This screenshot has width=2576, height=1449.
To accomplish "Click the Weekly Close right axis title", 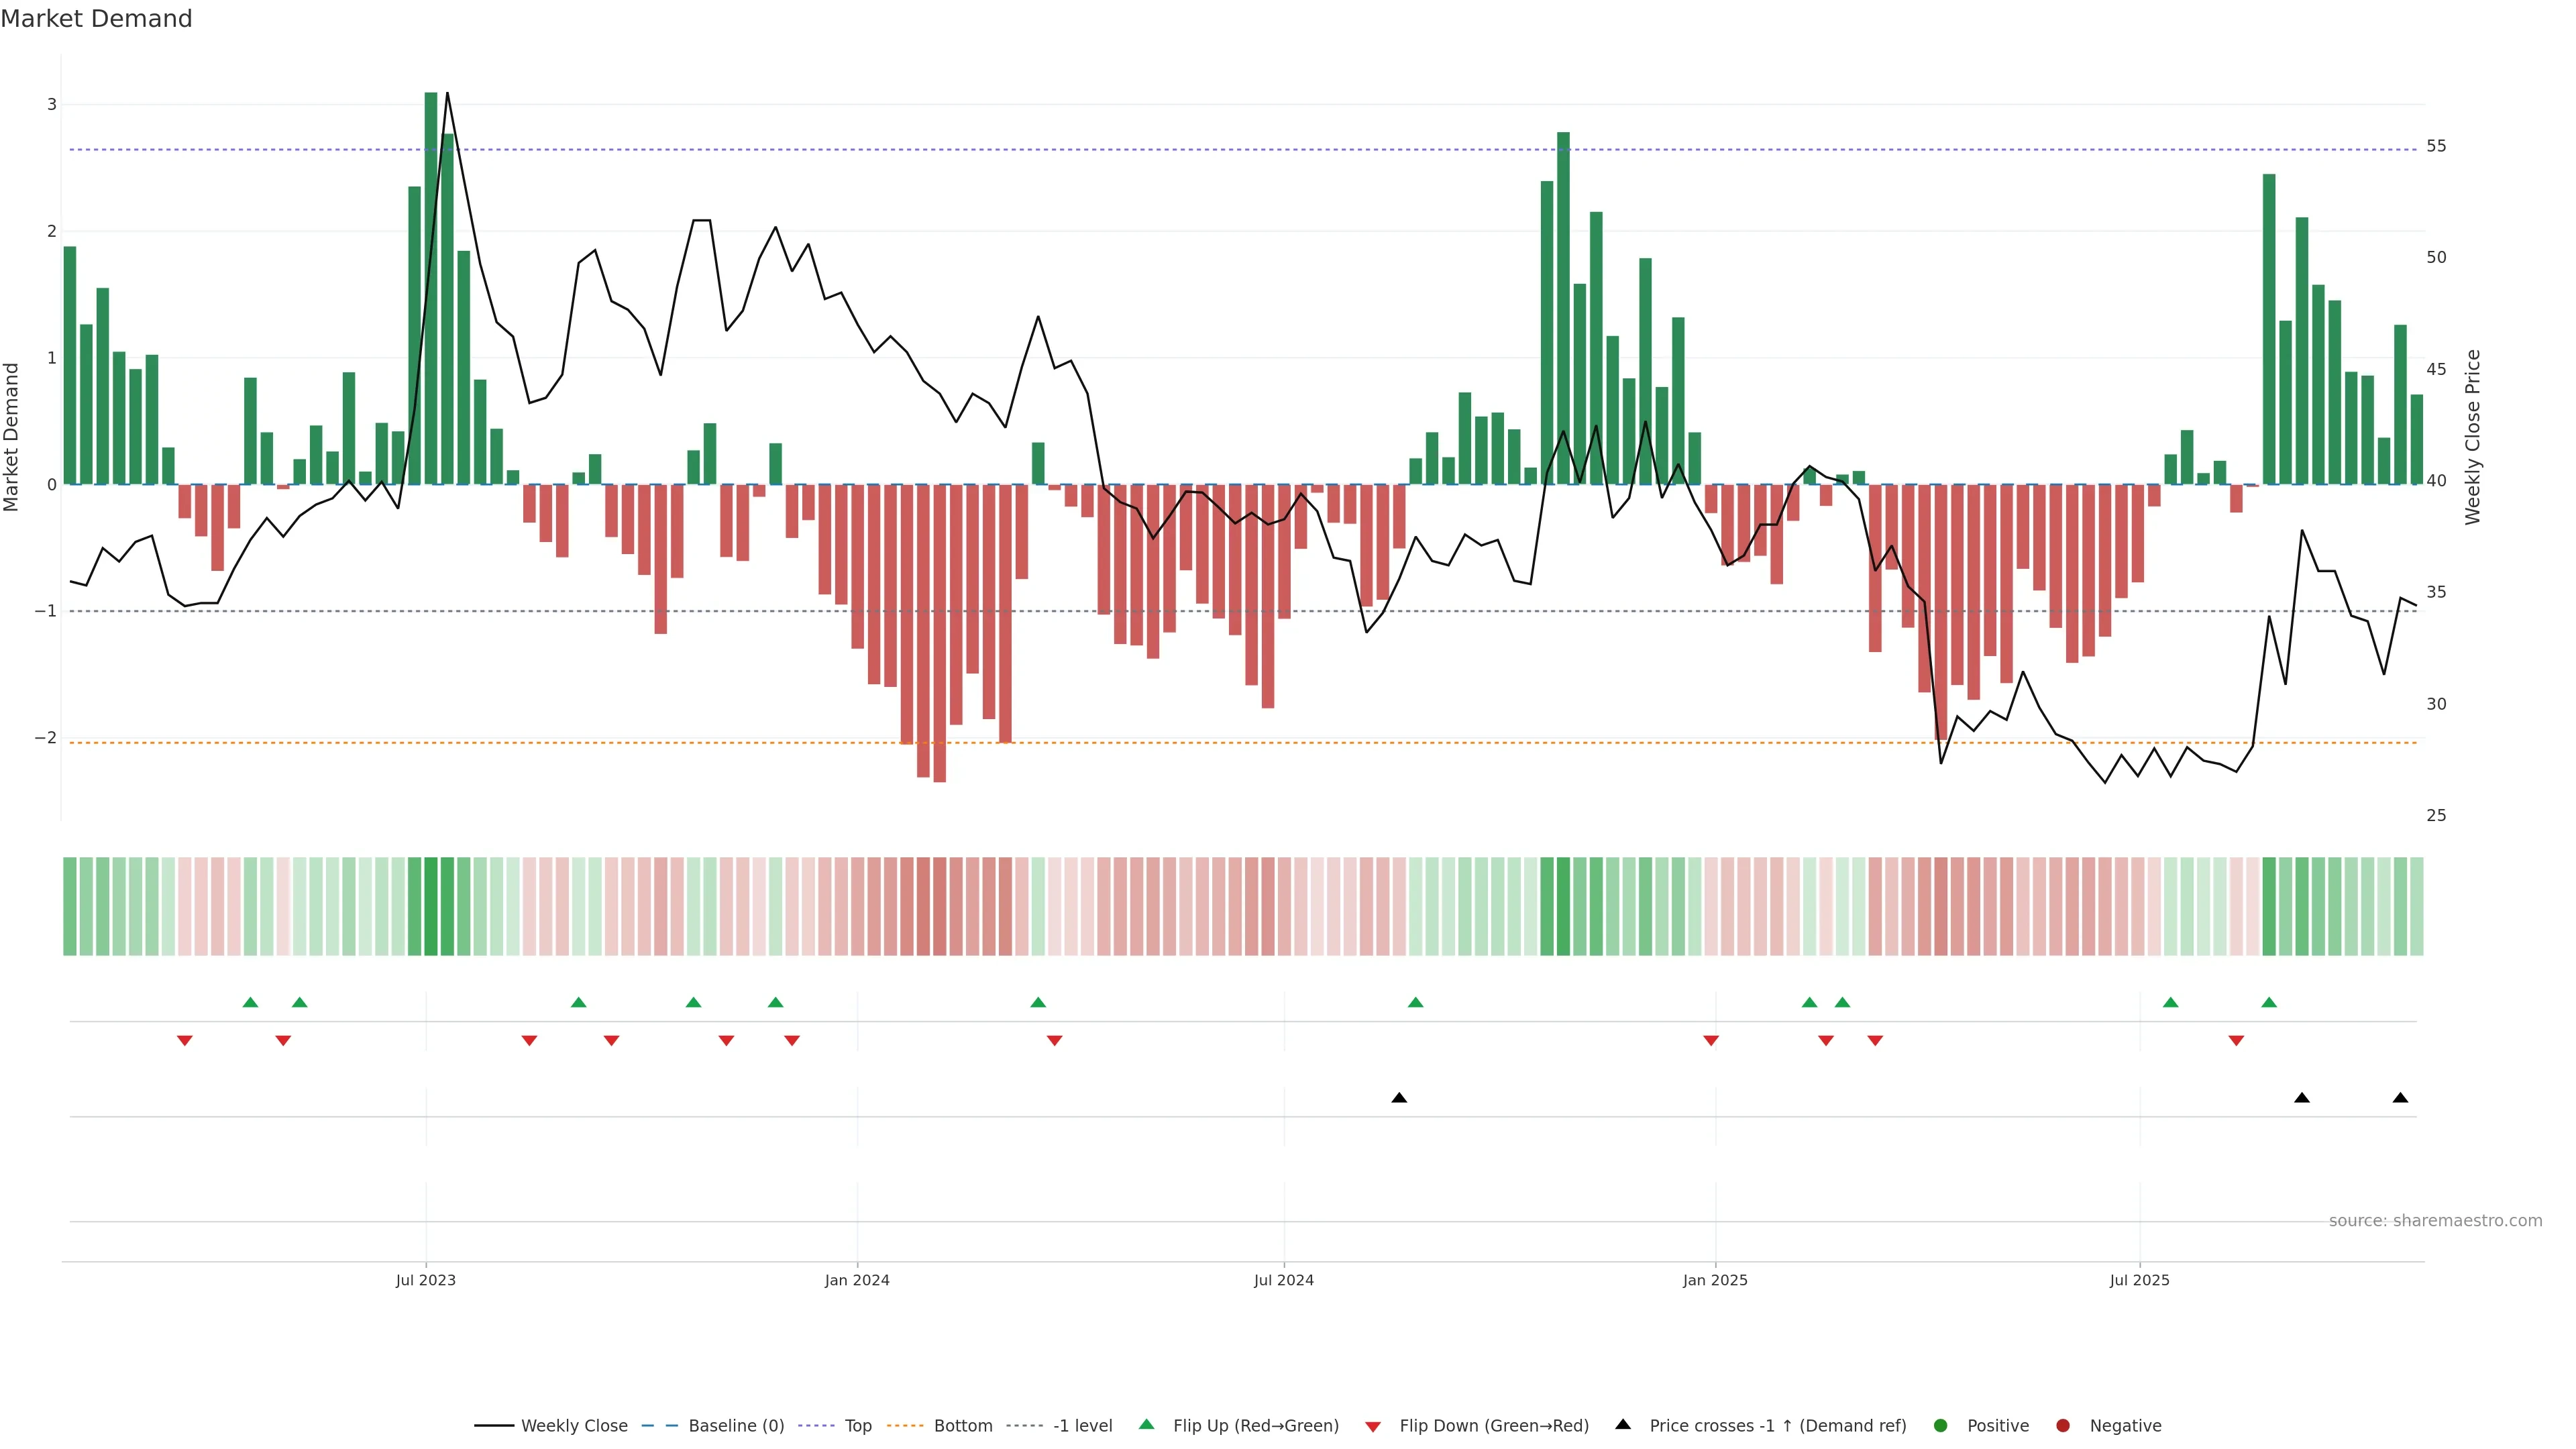I will (2472, 437).
